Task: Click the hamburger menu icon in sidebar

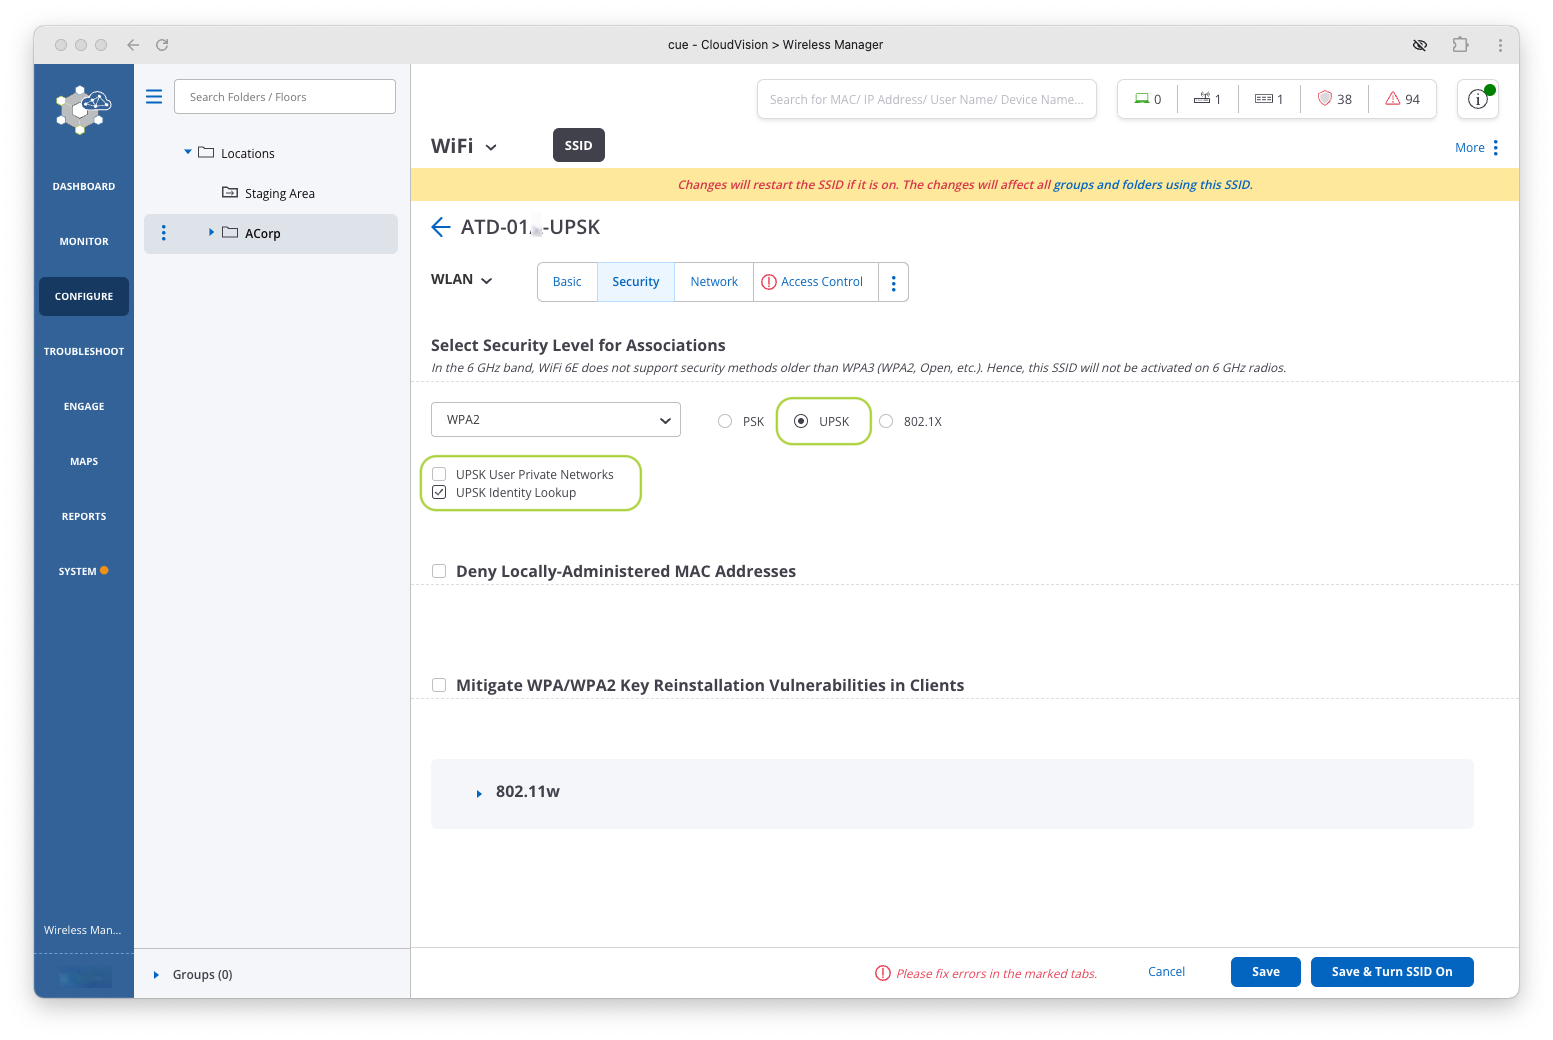Action: [x=154, y=97]
